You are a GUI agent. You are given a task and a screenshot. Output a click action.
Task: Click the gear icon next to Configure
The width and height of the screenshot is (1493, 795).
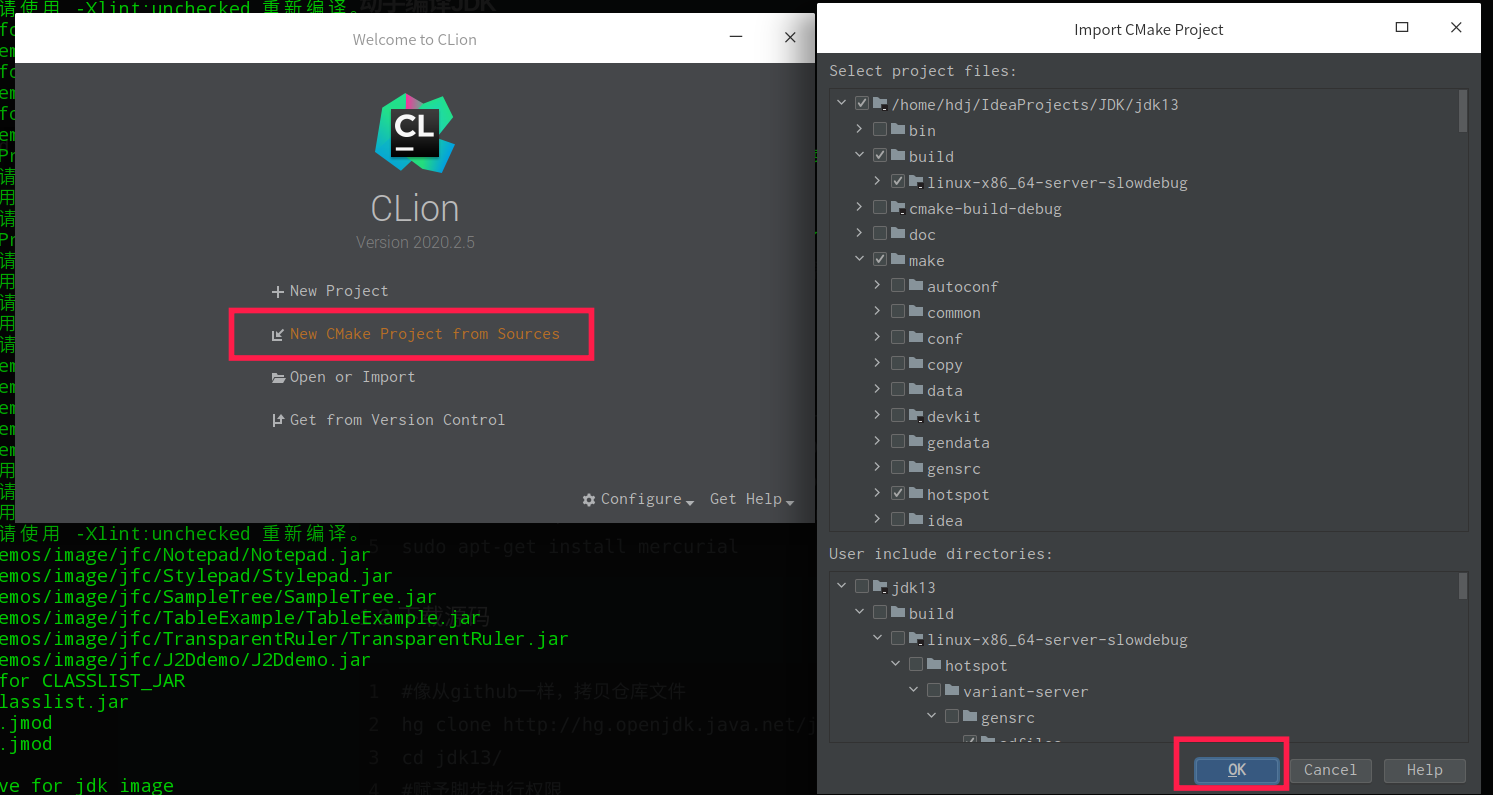point(590,499)
